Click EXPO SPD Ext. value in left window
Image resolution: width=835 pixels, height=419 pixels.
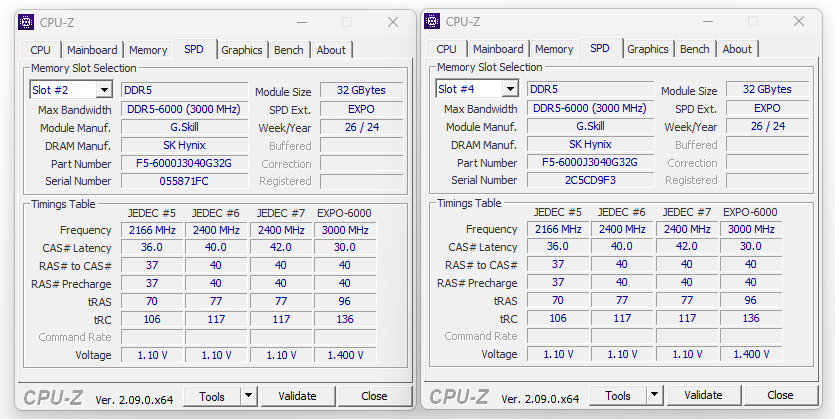pos(362,109)
